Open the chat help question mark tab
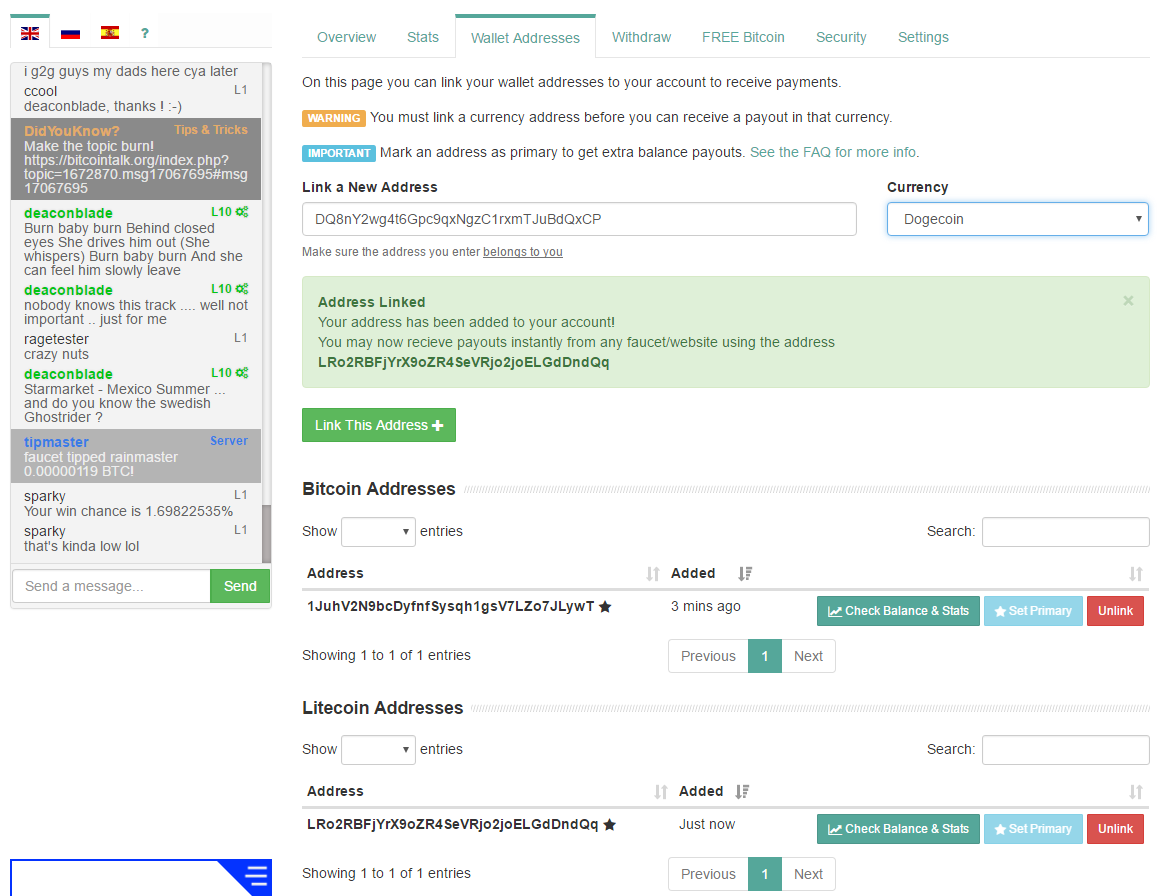This screenshot has height=896, width=1169. [x=145, y=33]
